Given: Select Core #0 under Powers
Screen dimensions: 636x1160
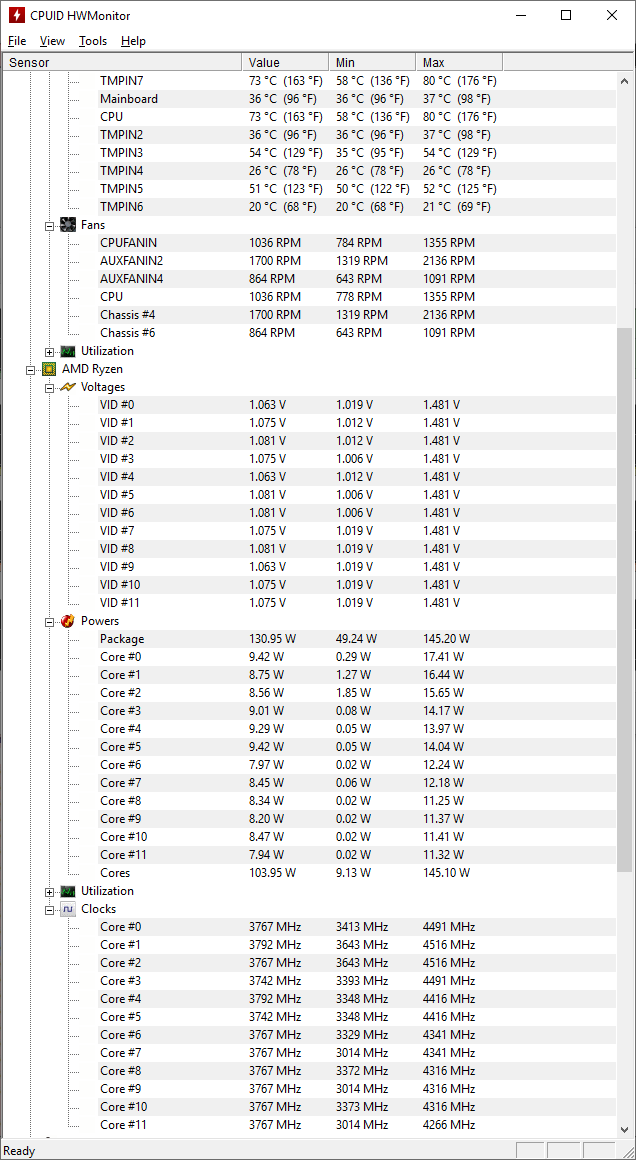Looking at the screenshot, I should pos(356,656).
